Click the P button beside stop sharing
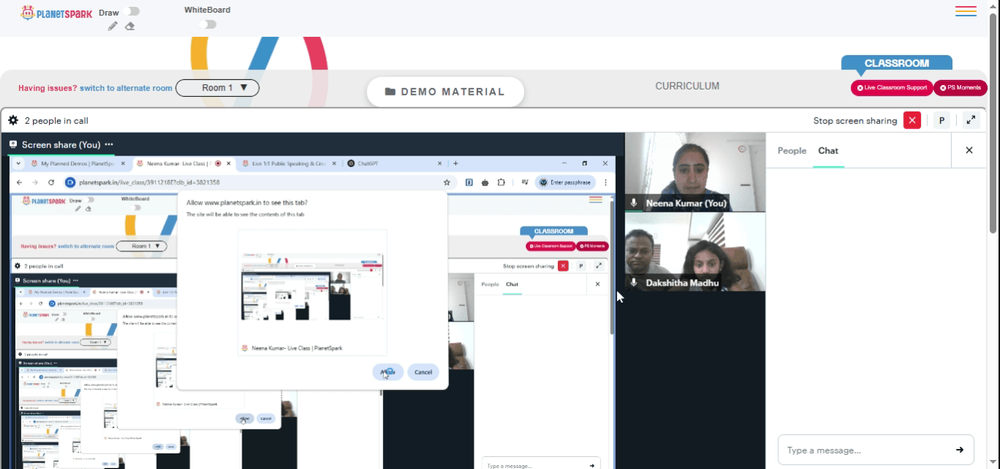The height and width of the screenshot is (469, 1000). tap(941, 120)
